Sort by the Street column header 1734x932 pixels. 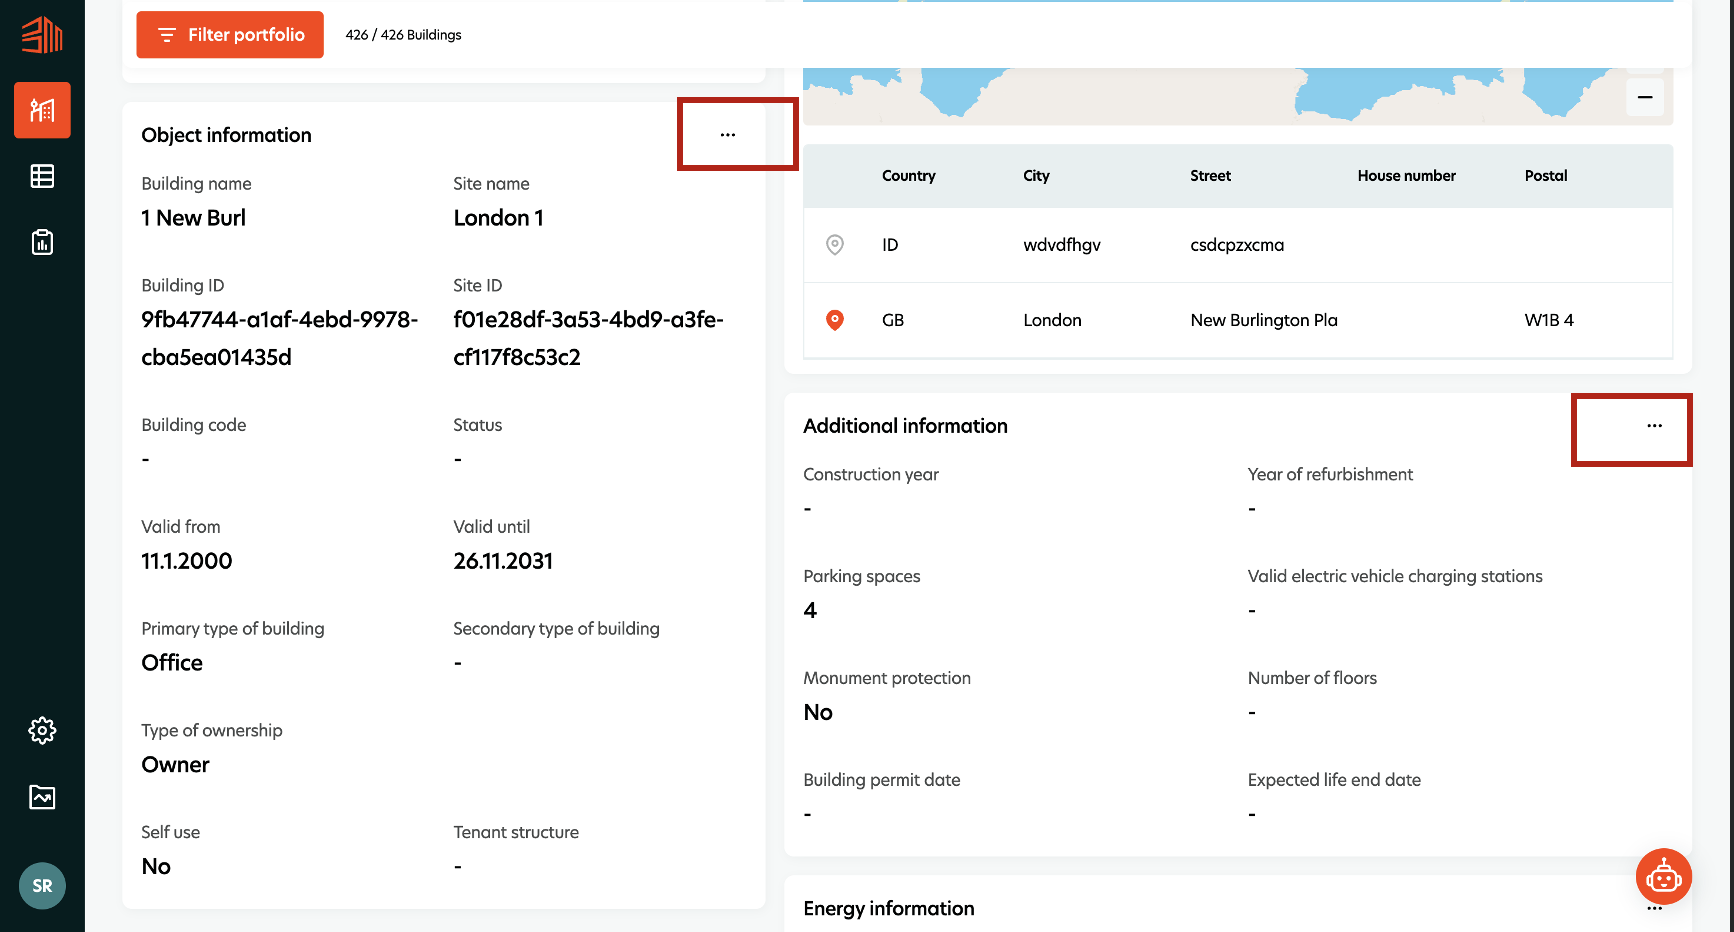coord(1210,176)
